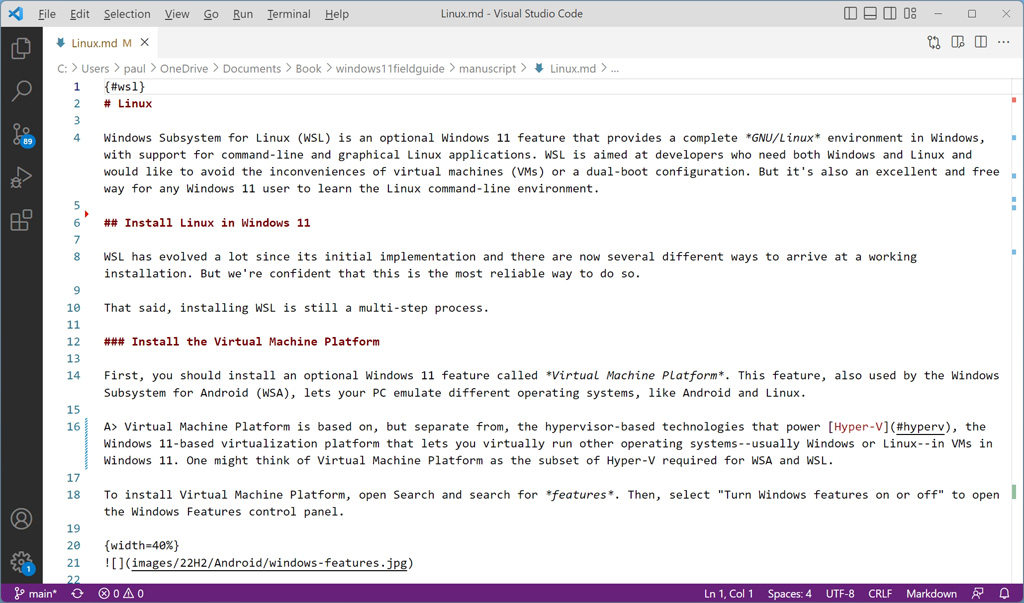Open the Search view in activity bar
The height and width of the screenshot is (603, 1024).
coord(21,91)
